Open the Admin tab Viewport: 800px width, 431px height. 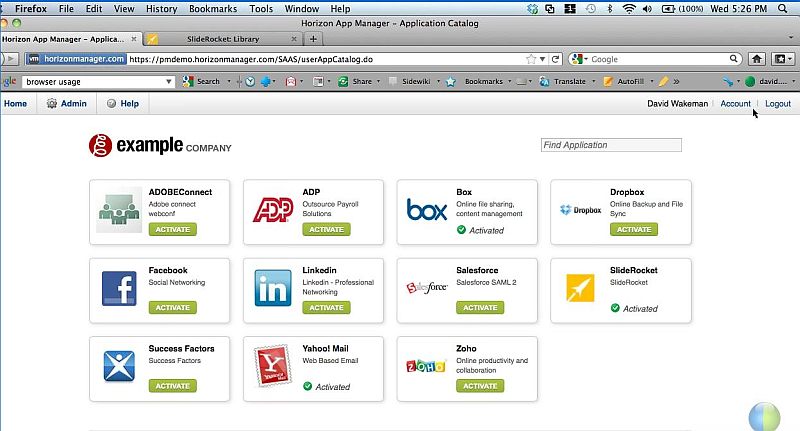(x=67, y=104)
